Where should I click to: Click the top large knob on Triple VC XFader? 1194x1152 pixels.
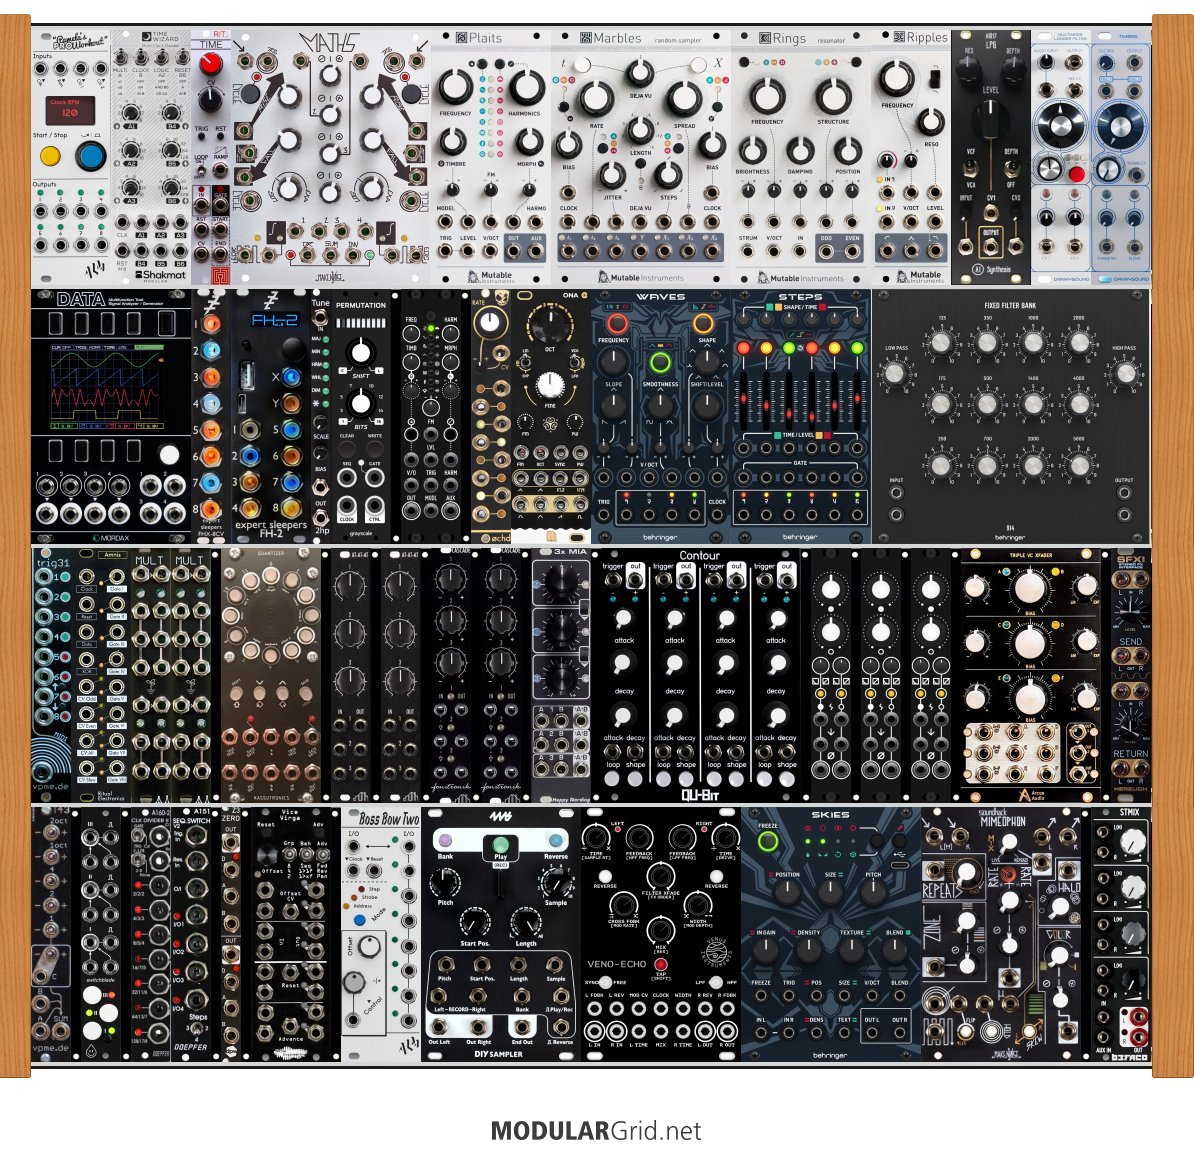coord(1030,587)
